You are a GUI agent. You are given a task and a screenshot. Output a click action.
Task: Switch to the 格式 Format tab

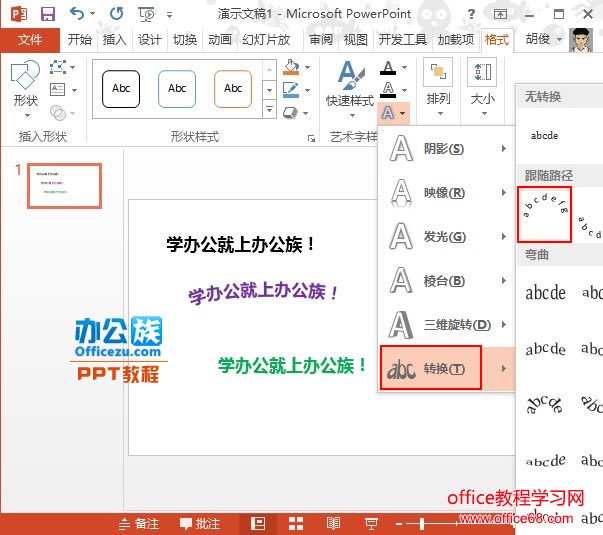[496, 39]
